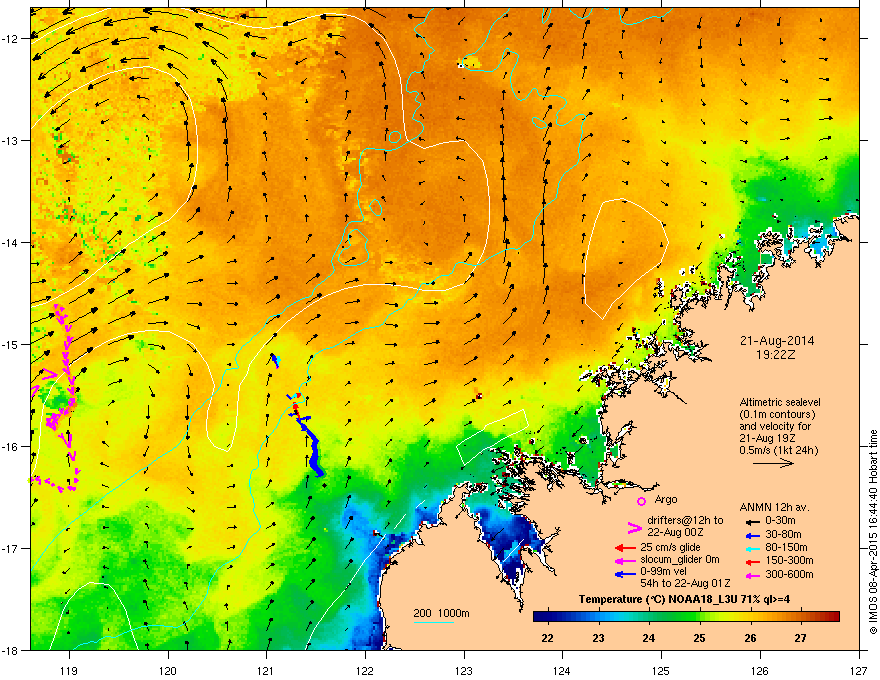Viewport: 880px width, 680px height.
Task: Click the magenta Argo circle legend symbol
Action: (x=641, y=501)
